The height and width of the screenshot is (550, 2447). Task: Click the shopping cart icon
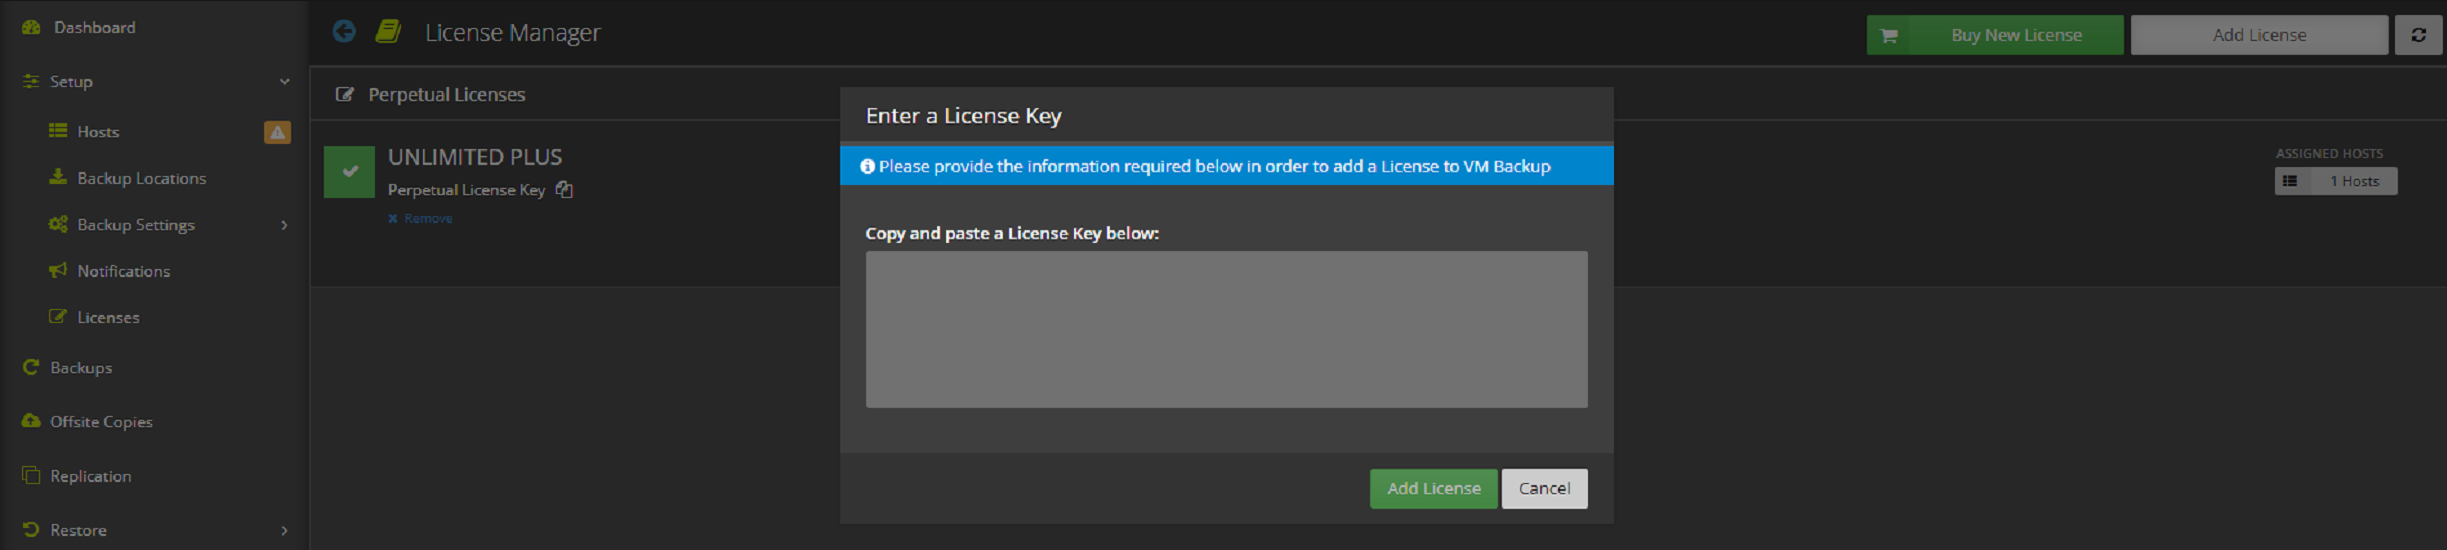point(1888,35)
